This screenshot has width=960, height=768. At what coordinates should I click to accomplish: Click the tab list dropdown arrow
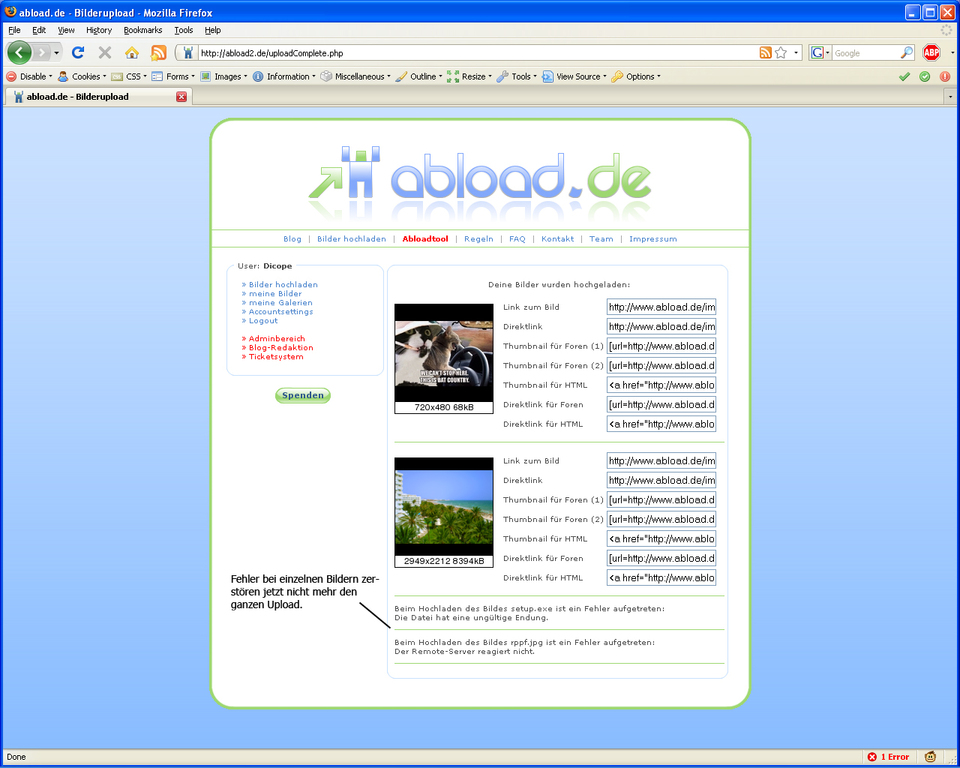[950, 97]
